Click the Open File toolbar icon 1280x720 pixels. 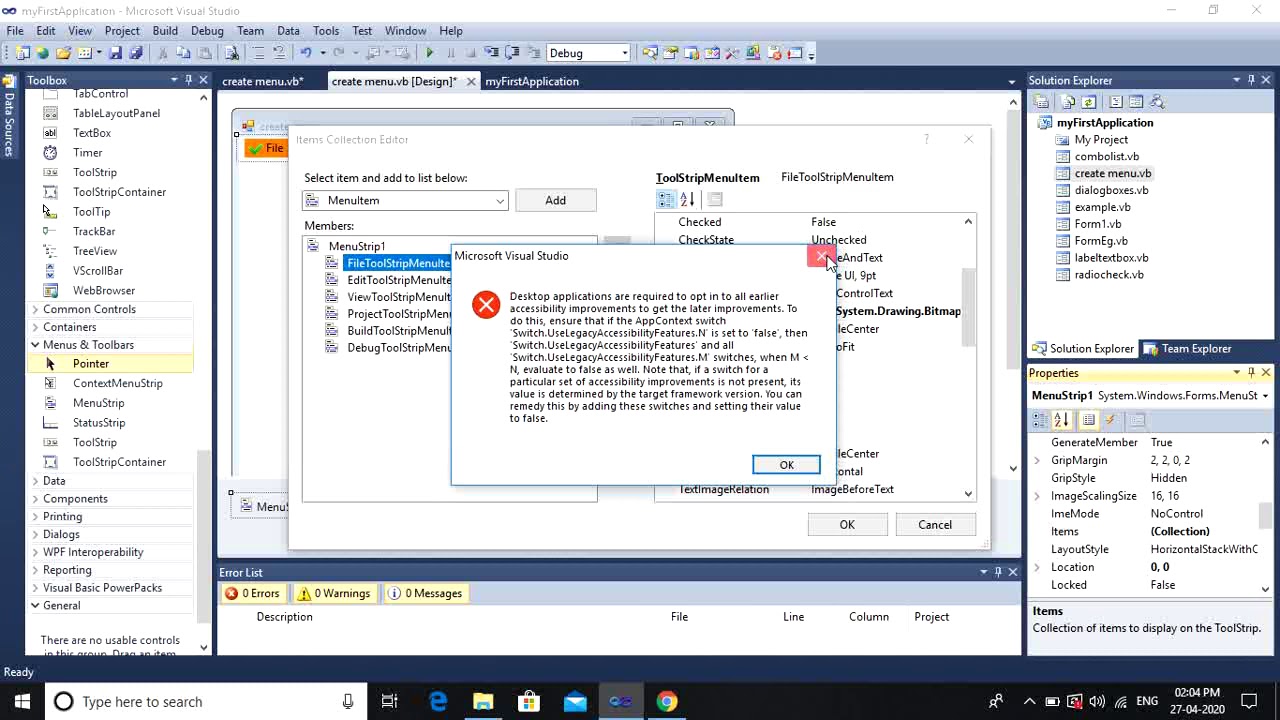(x=62, y=53)
